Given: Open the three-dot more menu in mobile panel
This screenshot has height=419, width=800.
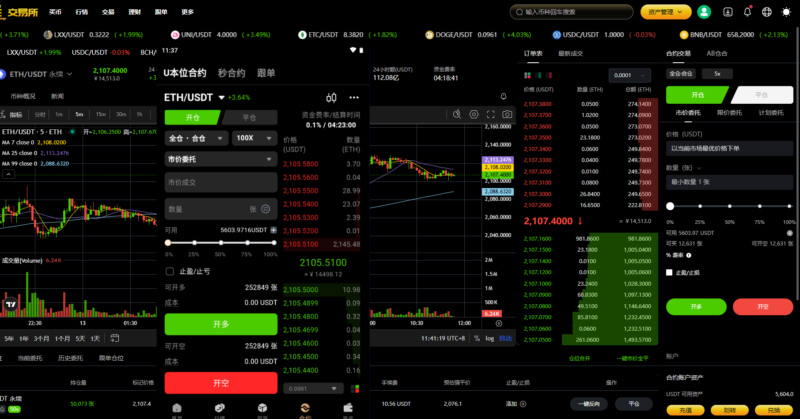Looking at the screenshot, I should point(353,97).
